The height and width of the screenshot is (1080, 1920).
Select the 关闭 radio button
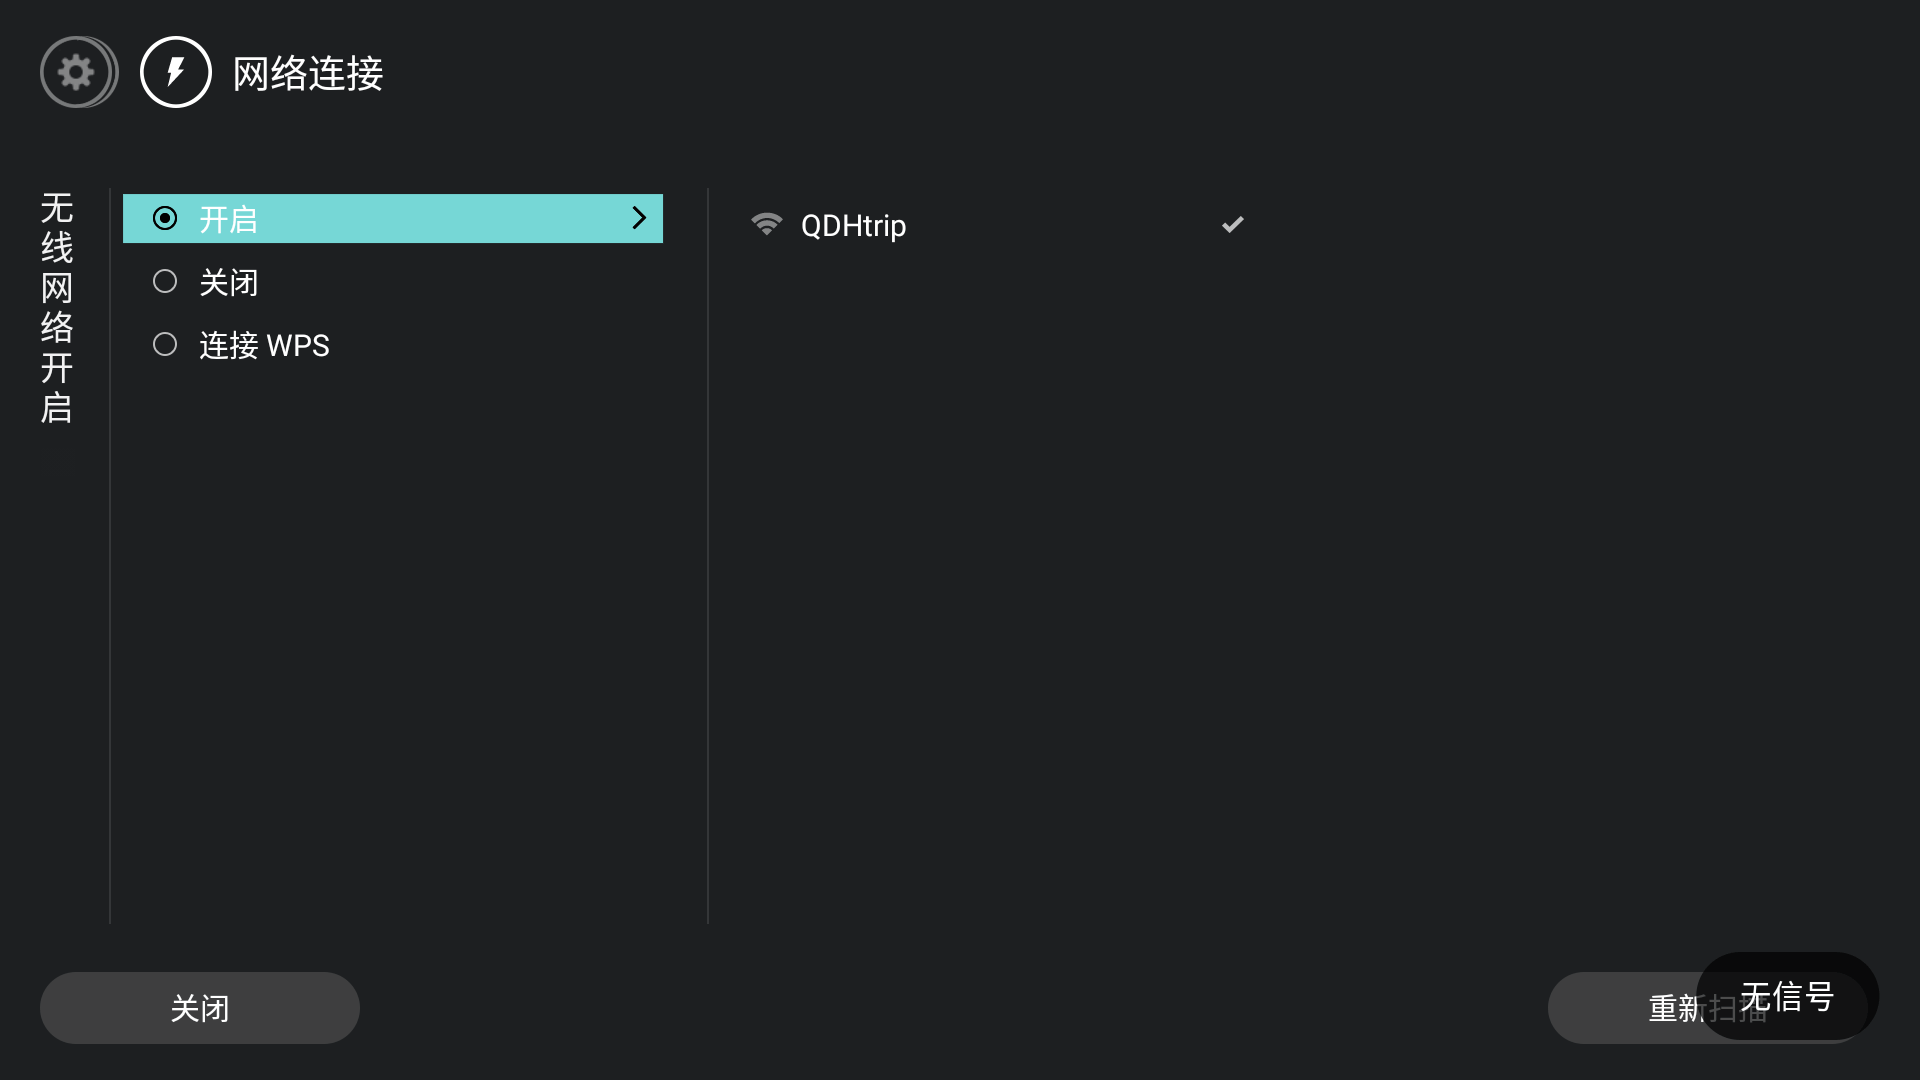point(165,282)
